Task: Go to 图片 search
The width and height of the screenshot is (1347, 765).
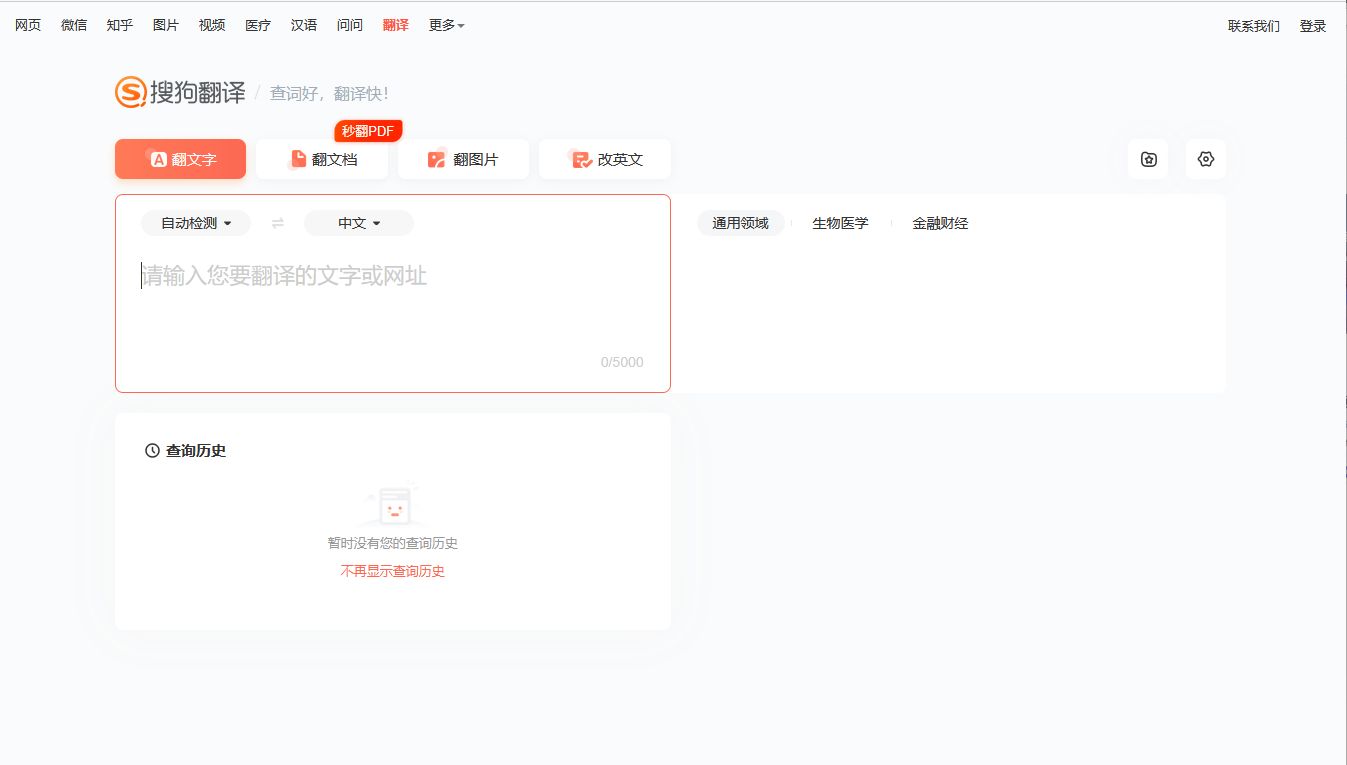Action: 166,25
